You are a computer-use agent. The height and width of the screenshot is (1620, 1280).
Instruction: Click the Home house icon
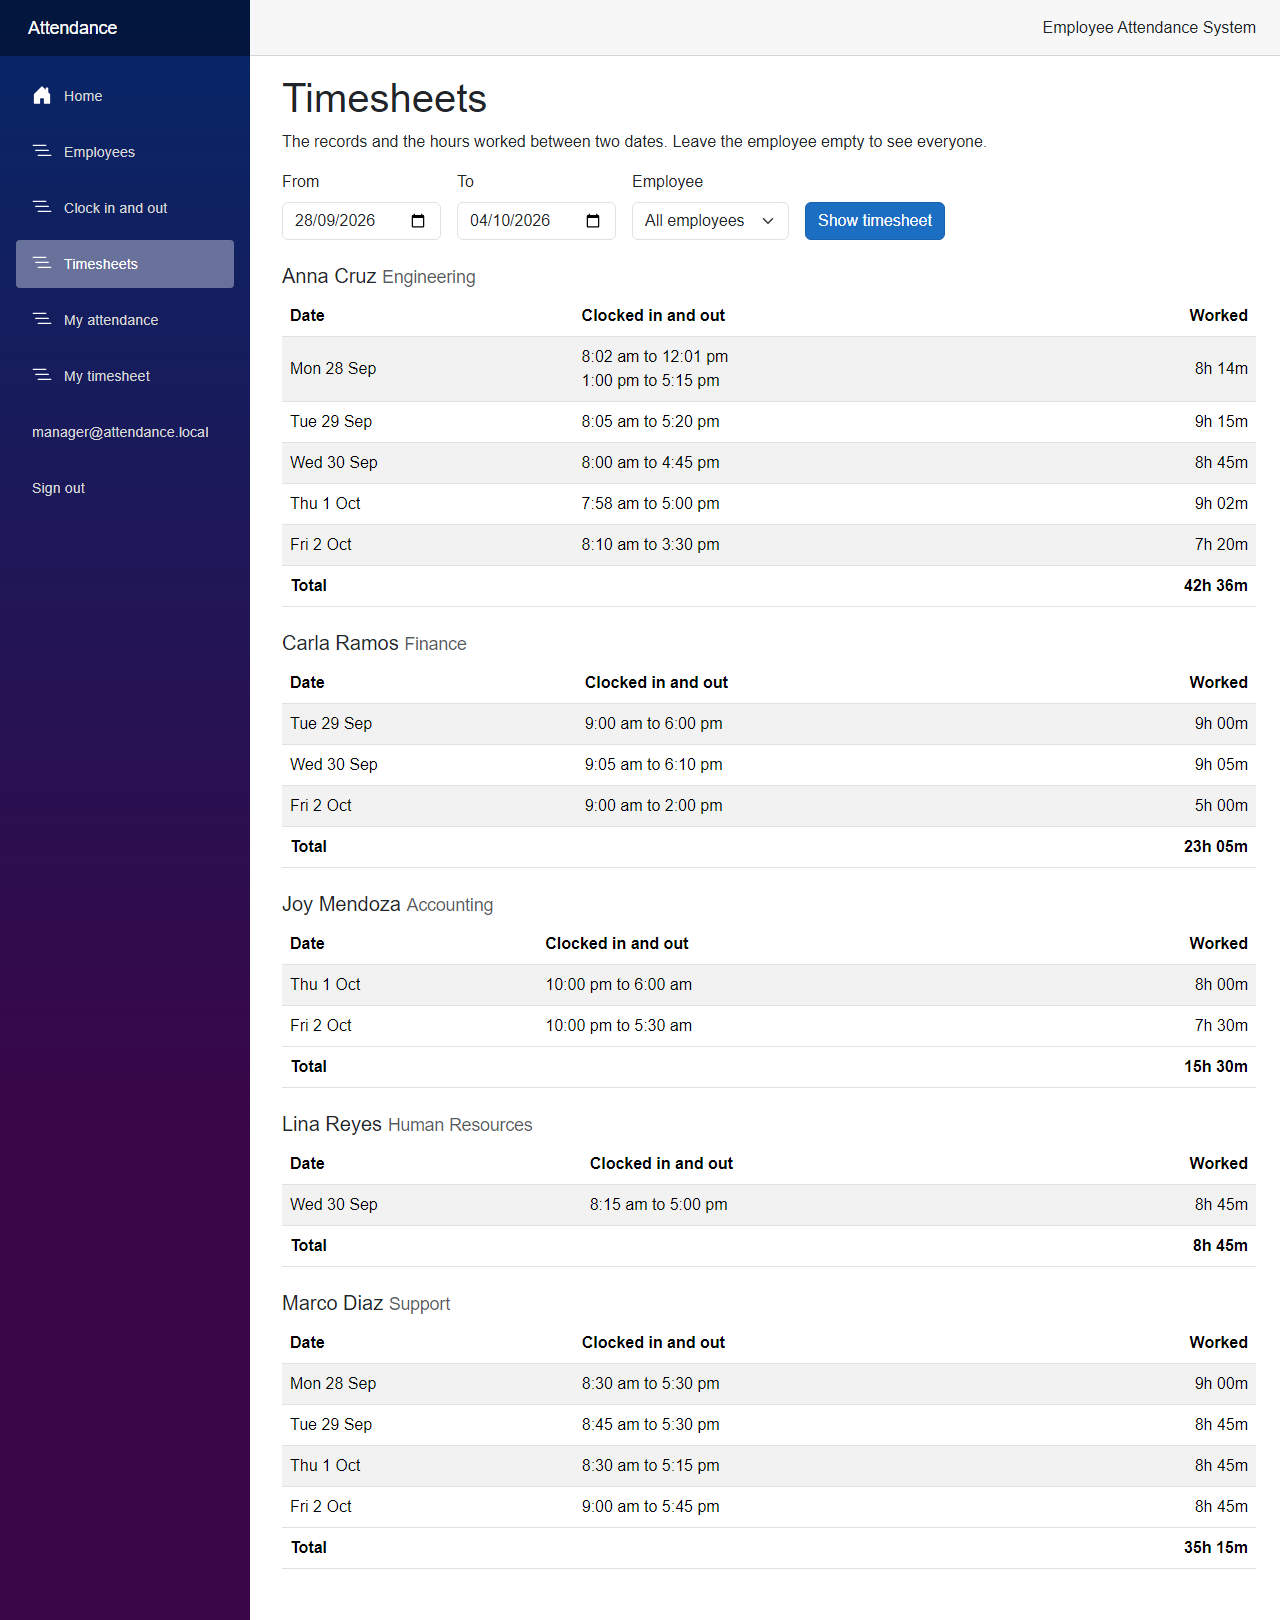[x=42, y=95]
